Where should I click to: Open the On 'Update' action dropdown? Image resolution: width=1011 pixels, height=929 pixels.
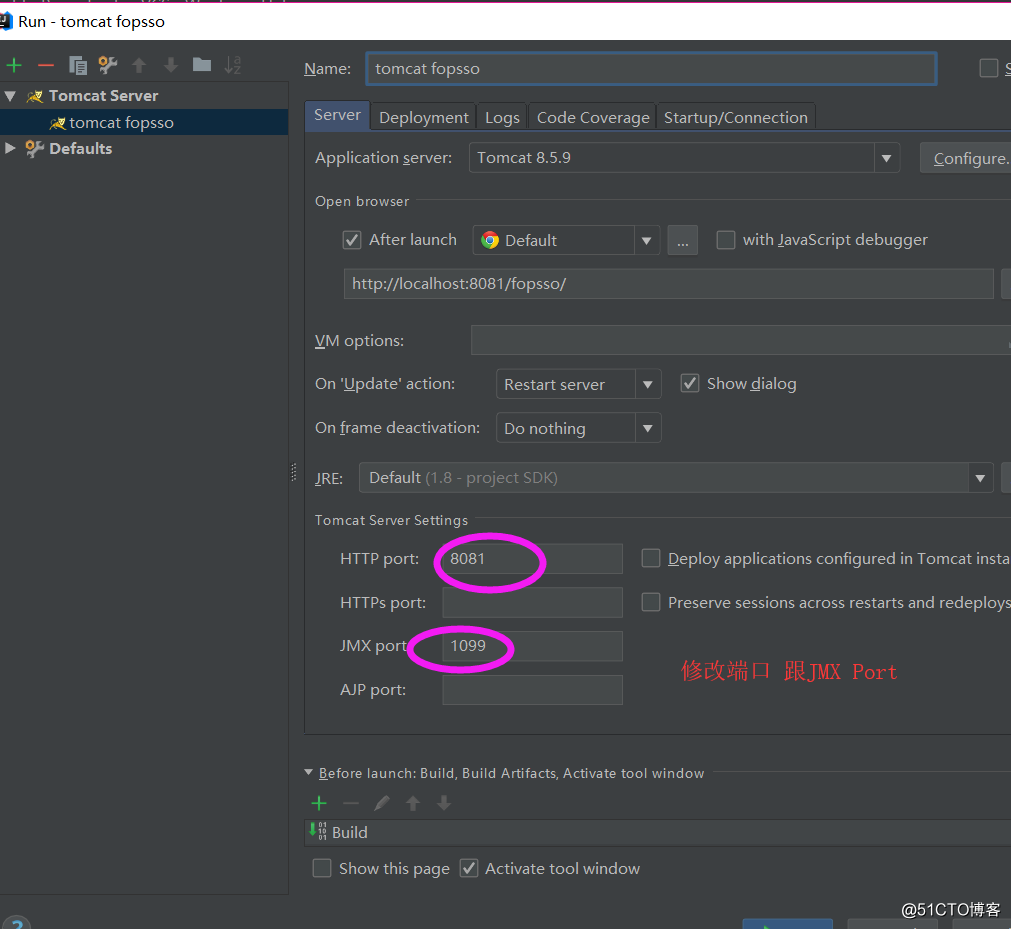tap(648, 384)
